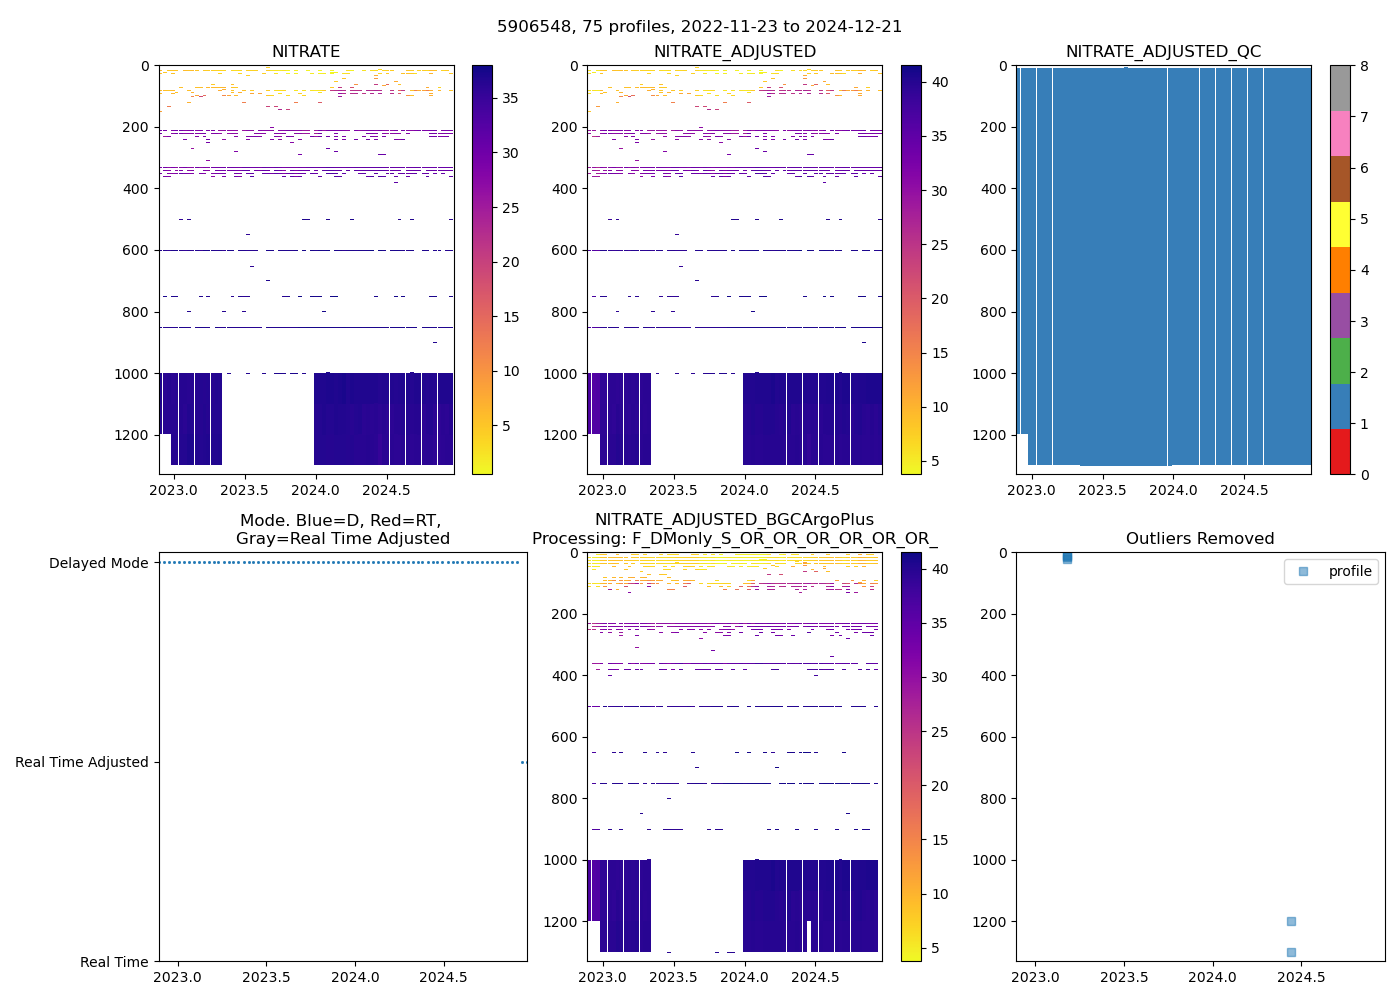Click the outlier marker at depth 1200
Image resolution: width=1400 pixels, height=1000 pixels.
point(1291,921)
